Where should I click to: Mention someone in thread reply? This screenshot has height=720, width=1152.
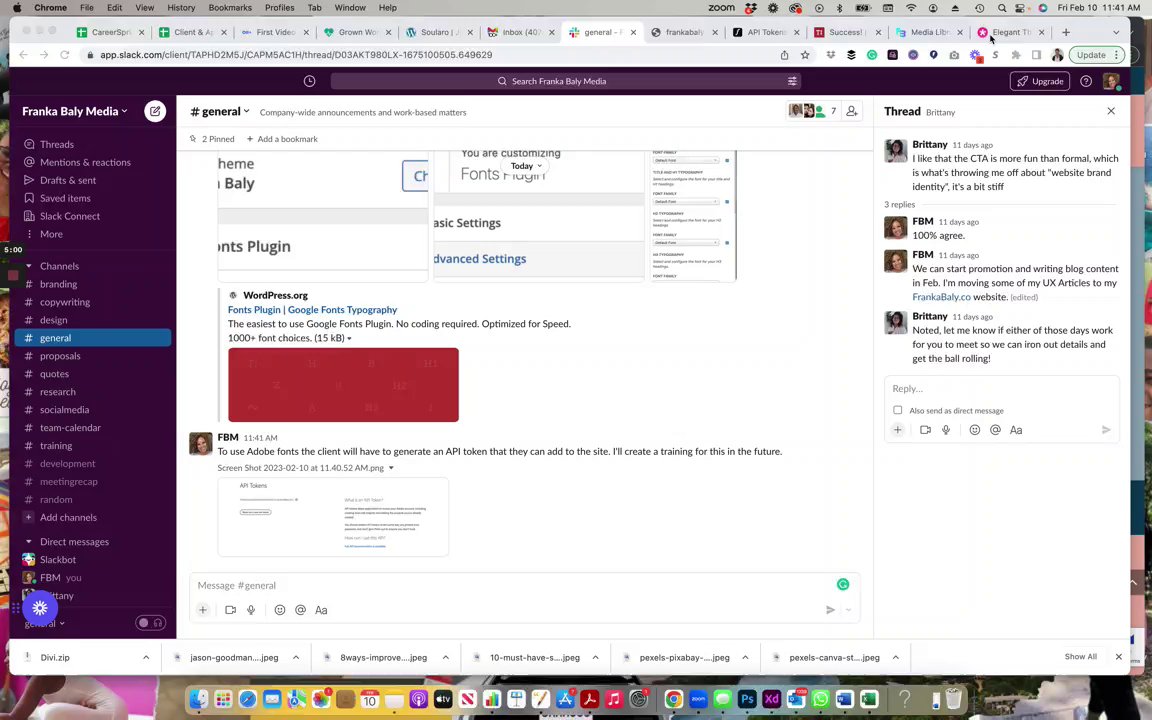pyautogui.click(x=995, y=430)
